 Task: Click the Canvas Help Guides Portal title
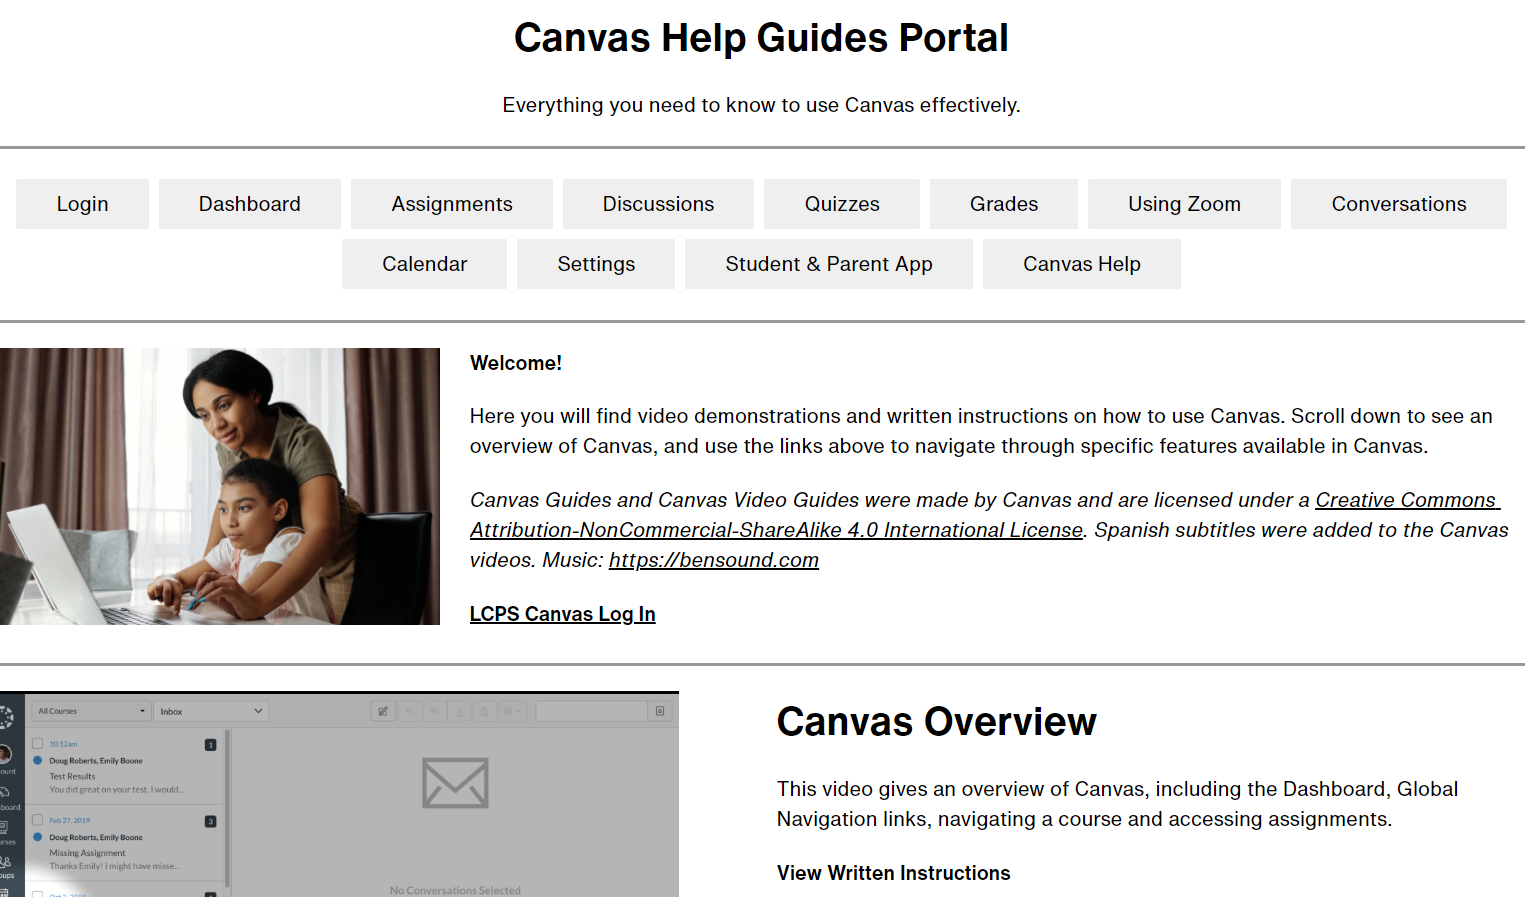click(x=761, y=38)
